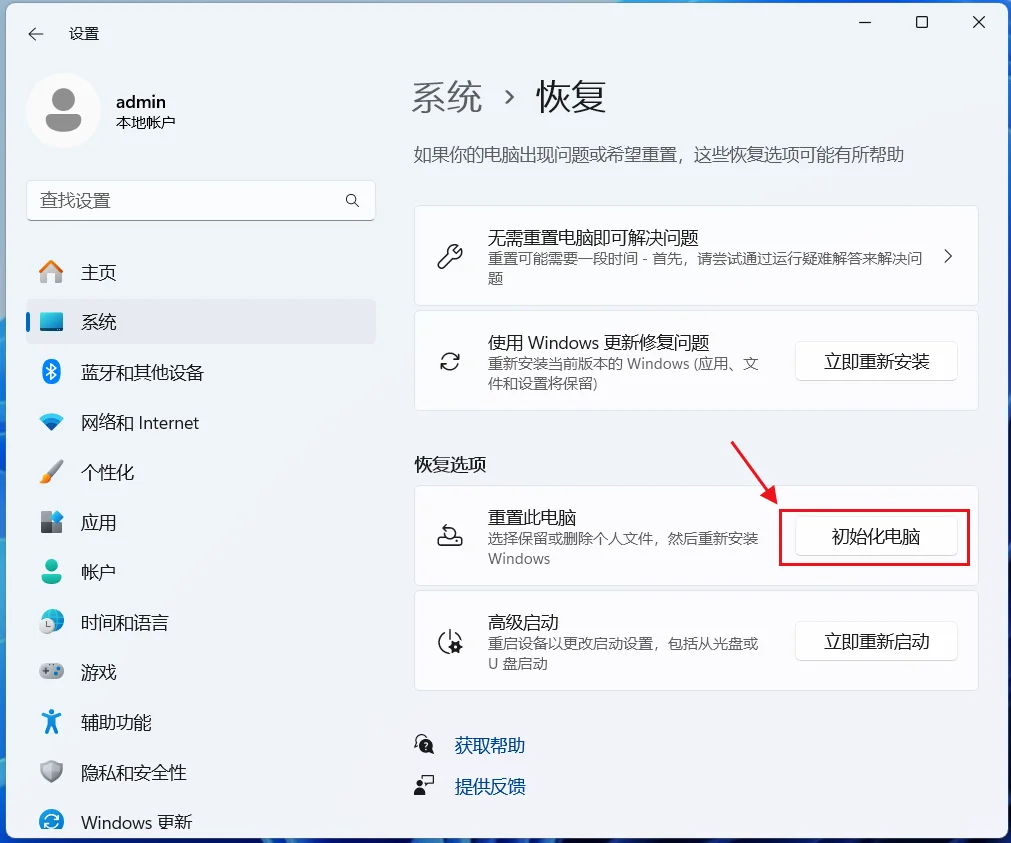Select 时间和语言 settings

124,622
